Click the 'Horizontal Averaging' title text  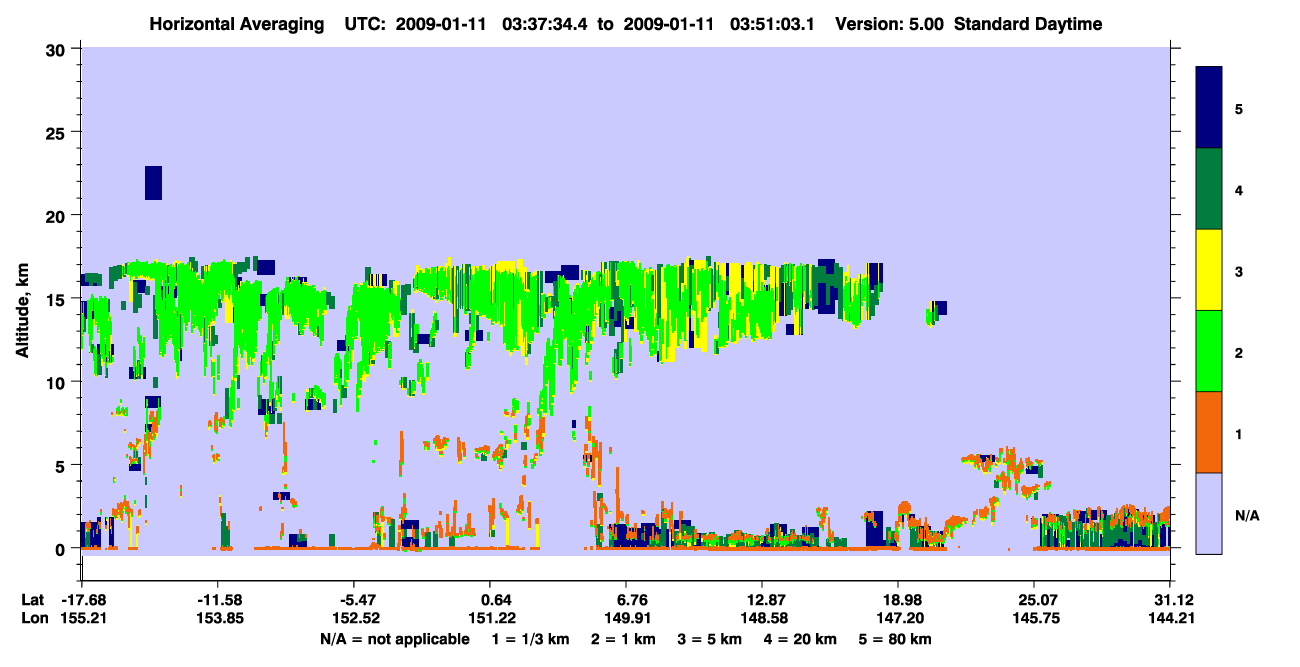pos(237,24)
